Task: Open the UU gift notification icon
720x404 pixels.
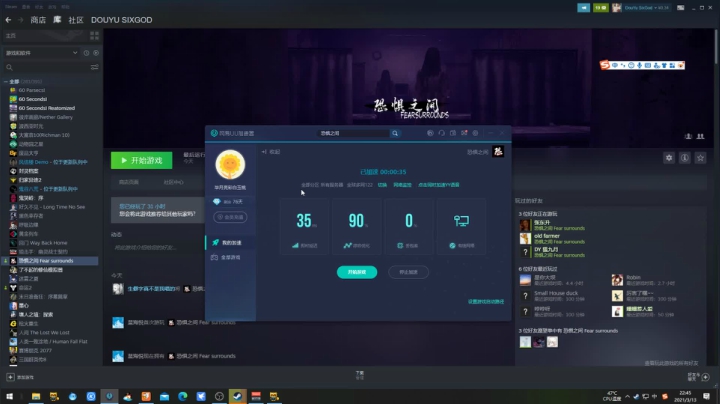Action: 464,133
